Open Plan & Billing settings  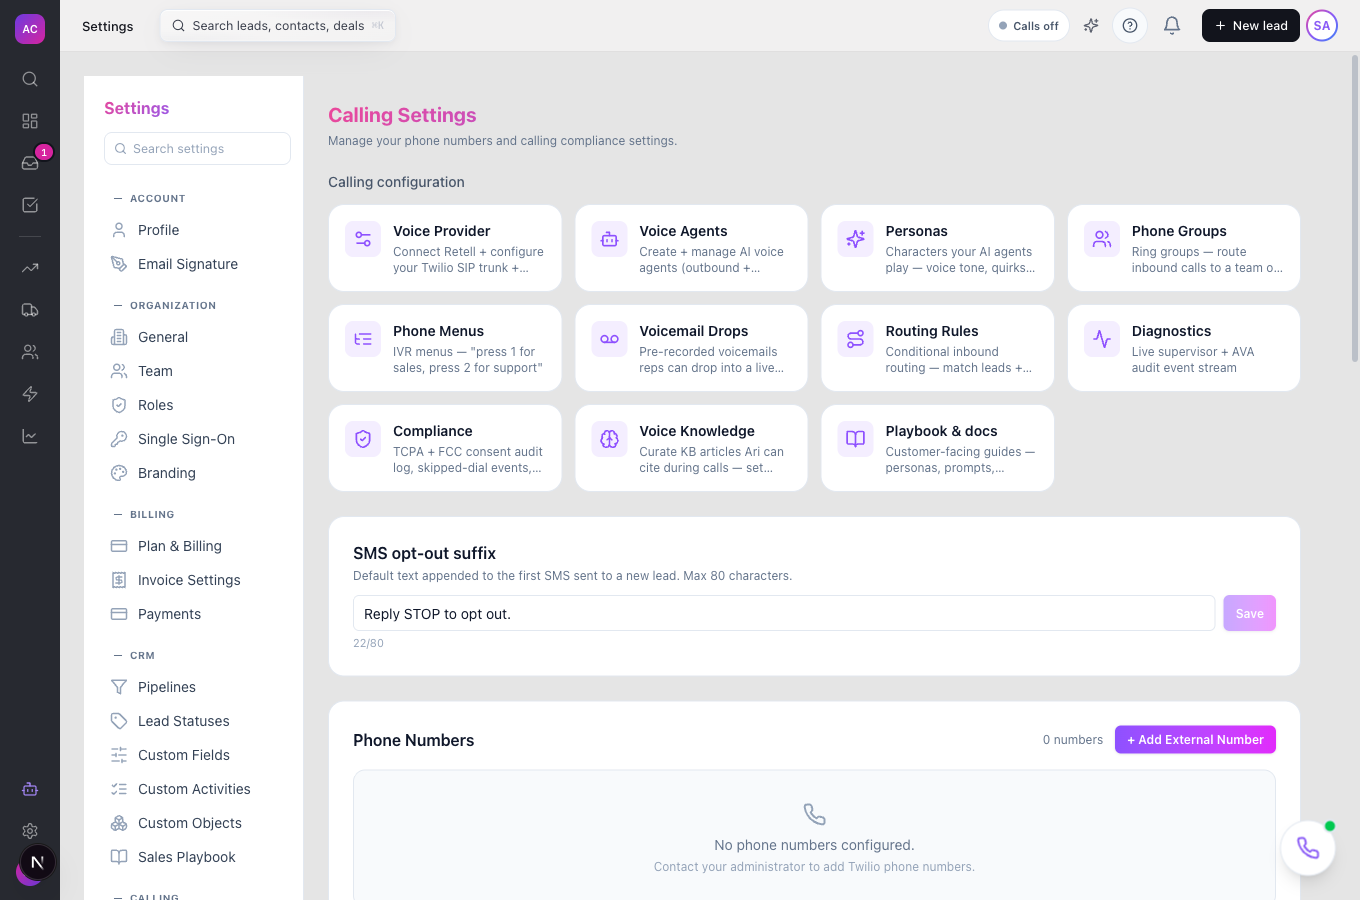click(x=194, y=546)
